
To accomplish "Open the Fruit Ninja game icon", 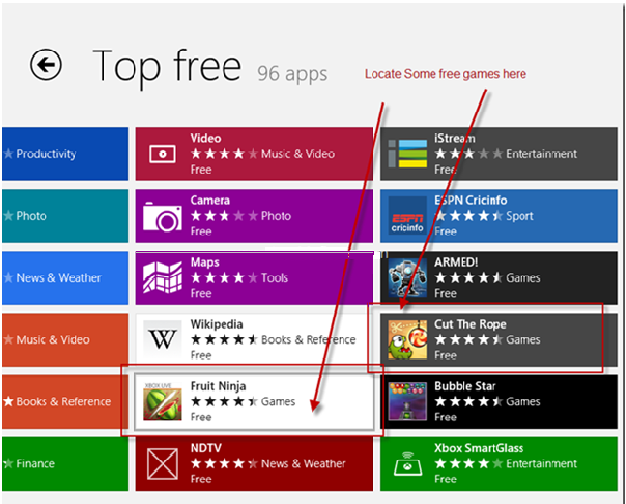I will point(162,402).
